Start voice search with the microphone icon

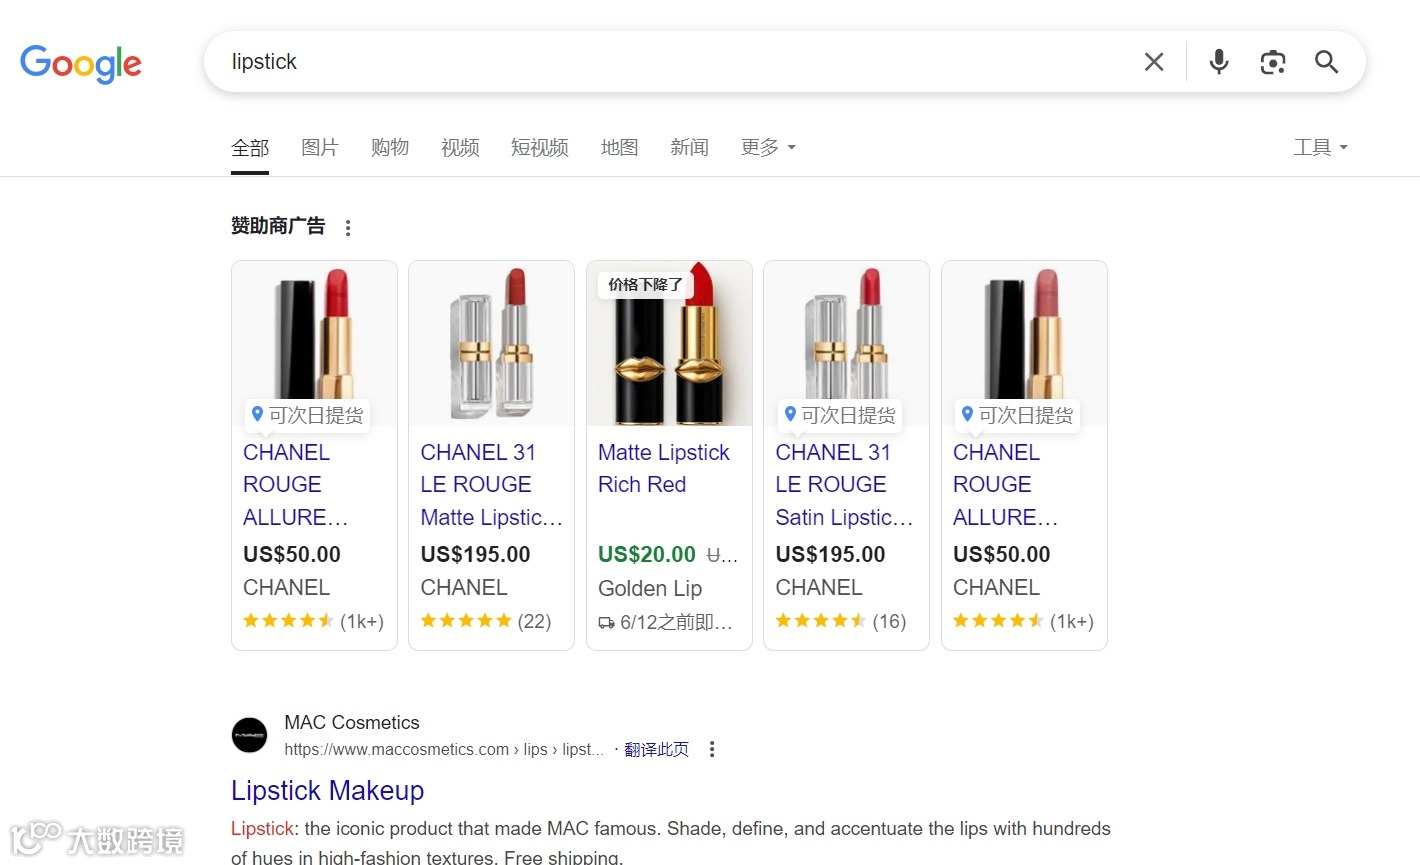coord(1218,62)
